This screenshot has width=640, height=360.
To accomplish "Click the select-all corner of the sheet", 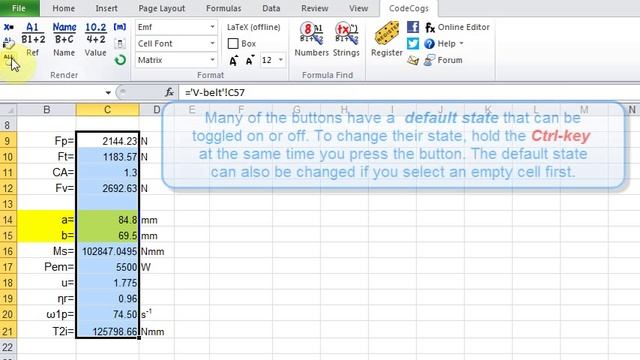I will (8, 110).
